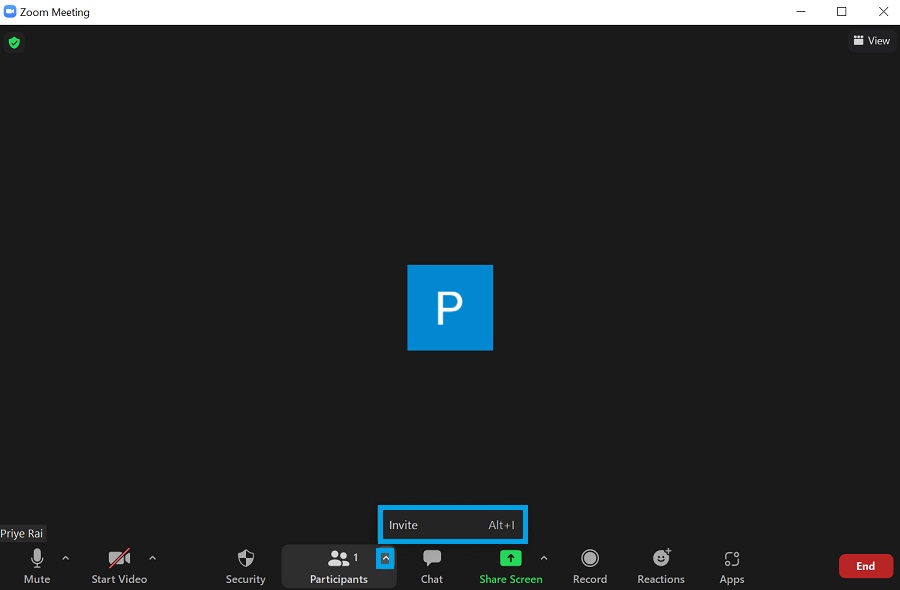The image size is (900, 590).
Task: Click the green encryption shield icon
Action: [x=13, y=43]
